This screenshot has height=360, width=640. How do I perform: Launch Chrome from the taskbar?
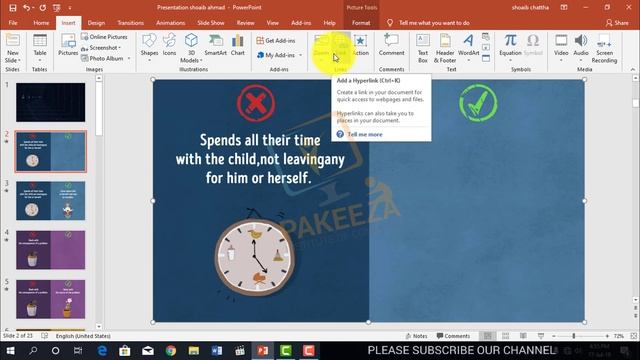click(x=171, y=351)
